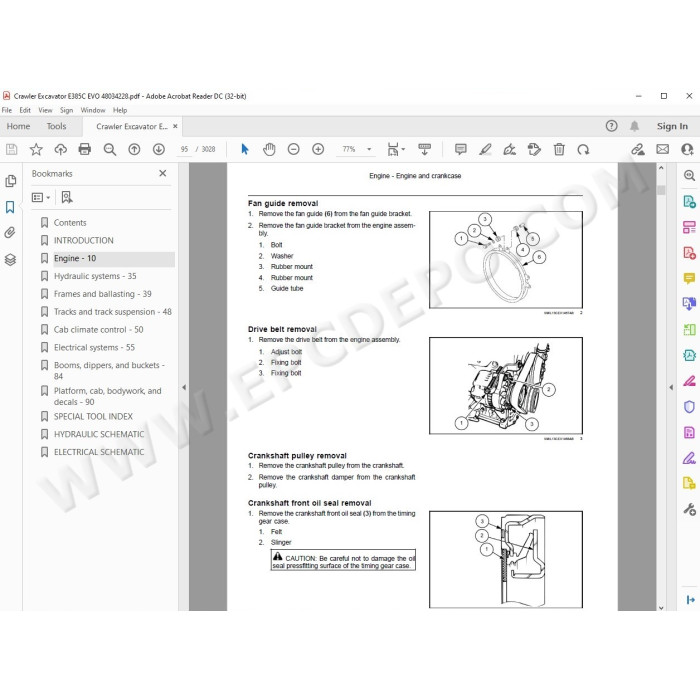The height and width of the screenshot is (700, 700).
Task: Close the Bookmarks panel
Action: coord(162,173)
